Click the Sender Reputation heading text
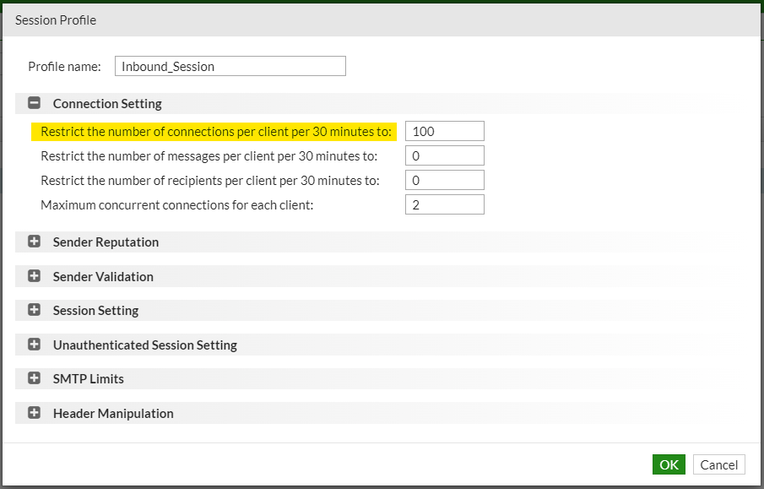Screen dimensions: 764x489 click(105, 242)
